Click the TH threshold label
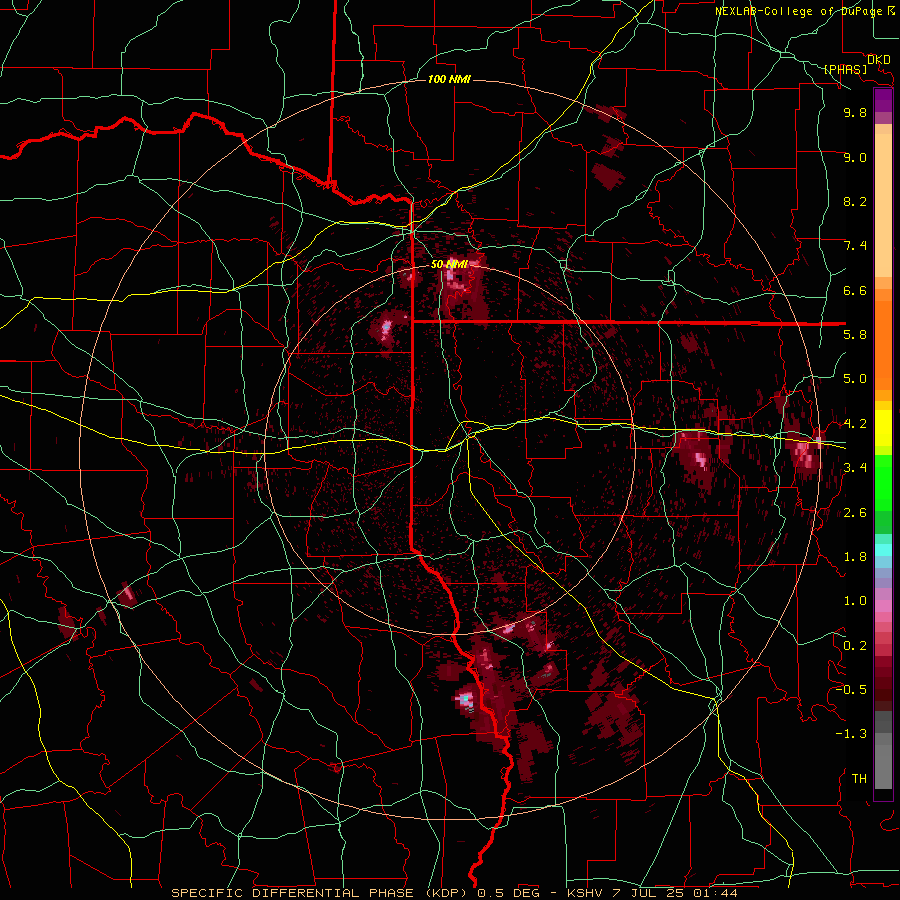 [859, 779]
